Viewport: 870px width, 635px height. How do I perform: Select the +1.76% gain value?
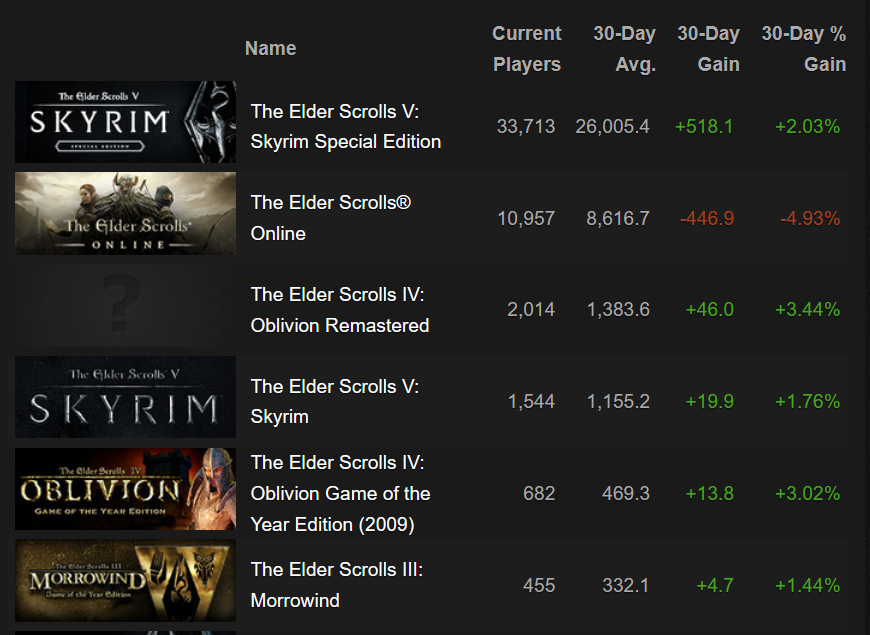(807, 401)
